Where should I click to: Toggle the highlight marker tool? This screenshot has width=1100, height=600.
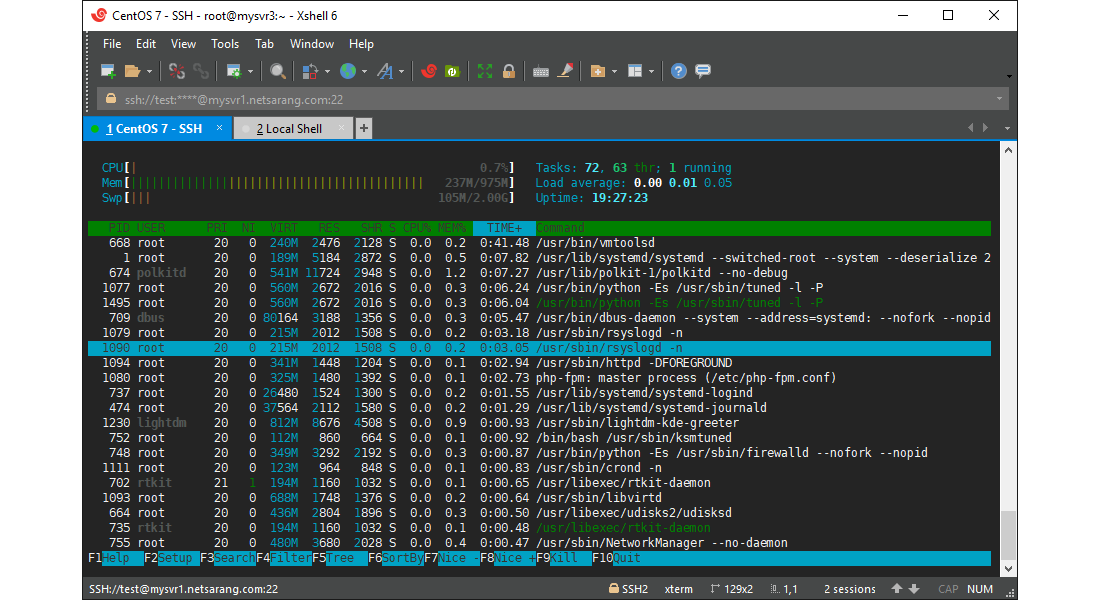point(565,71)
